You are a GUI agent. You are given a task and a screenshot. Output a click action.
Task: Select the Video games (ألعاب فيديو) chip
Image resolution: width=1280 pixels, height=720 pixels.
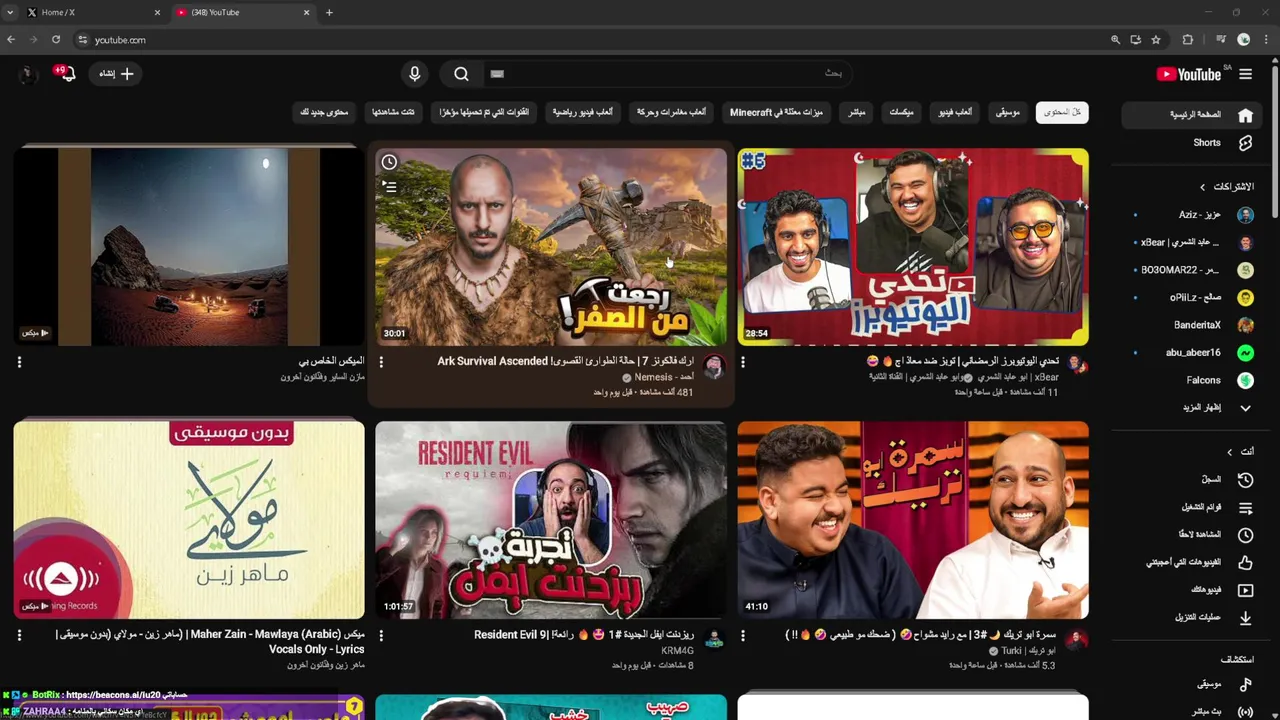pos(955,112)
